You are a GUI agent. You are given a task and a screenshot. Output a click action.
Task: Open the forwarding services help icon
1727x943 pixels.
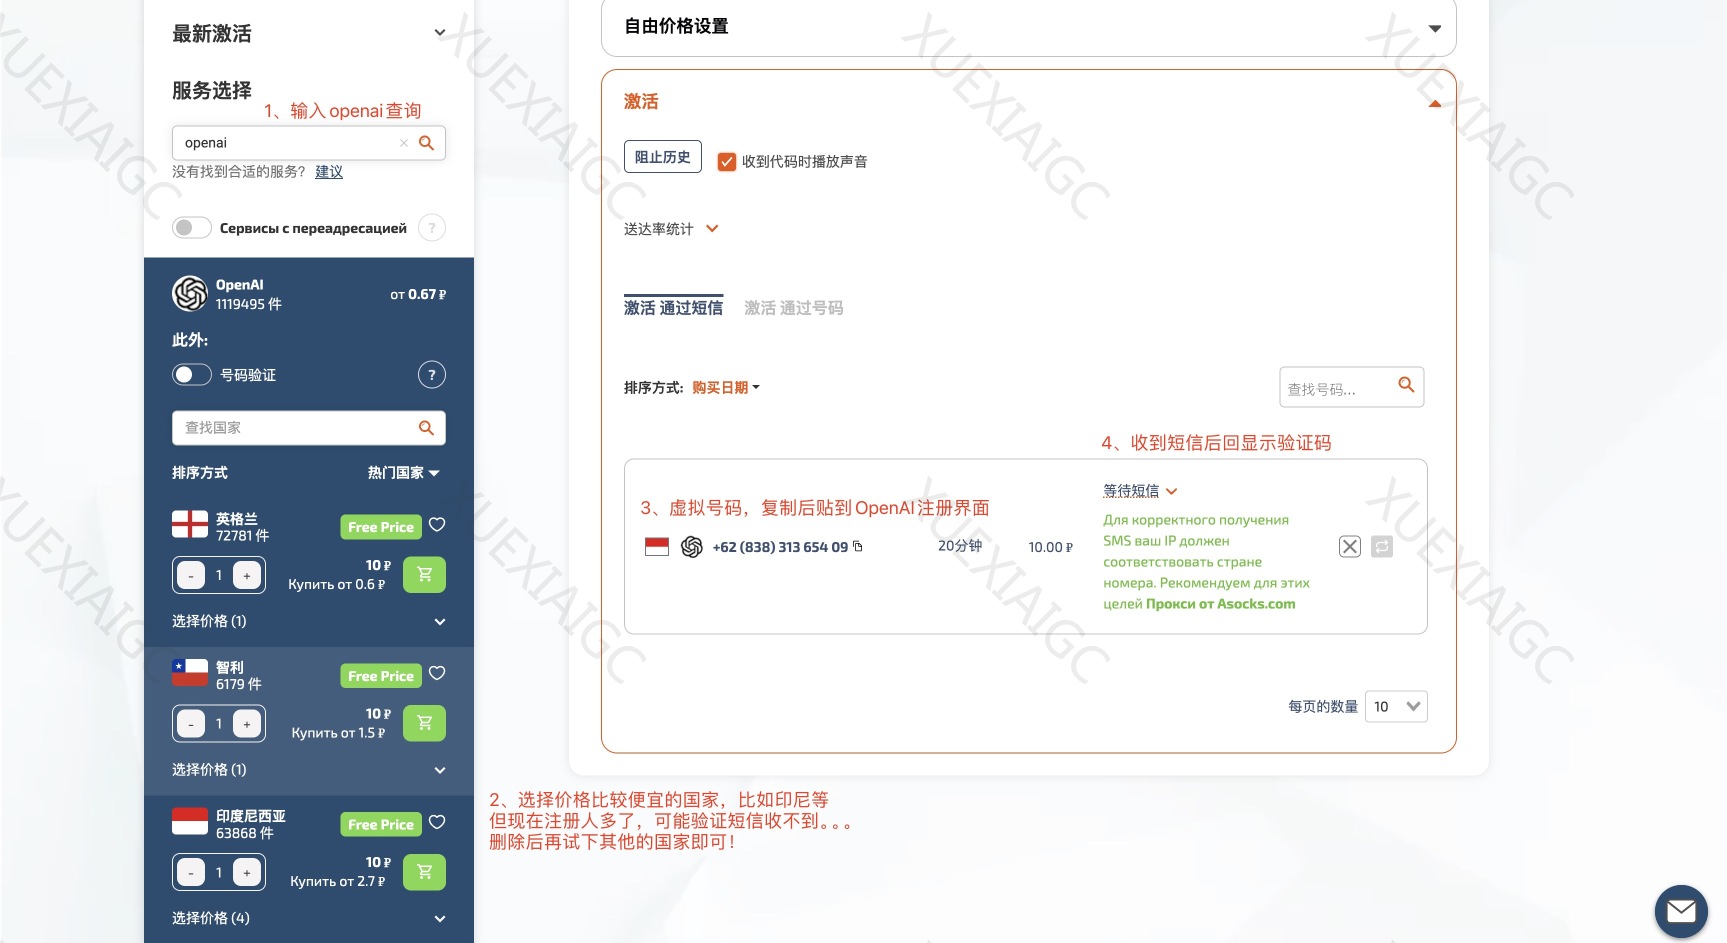pyautogui.click(x=432, y=228)
